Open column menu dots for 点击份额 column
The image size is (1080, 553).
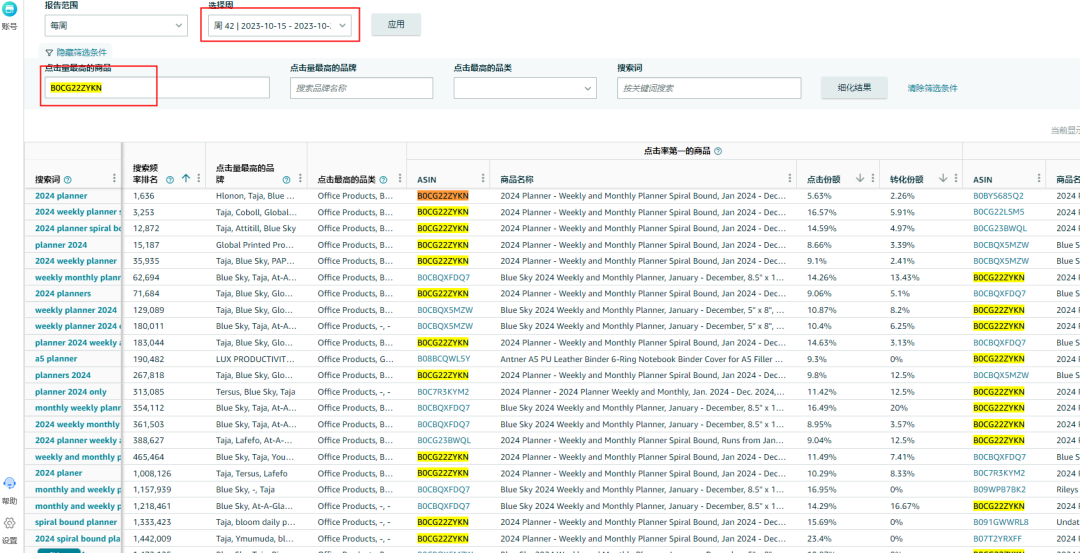pyautogui.click(x=873, y=178)
